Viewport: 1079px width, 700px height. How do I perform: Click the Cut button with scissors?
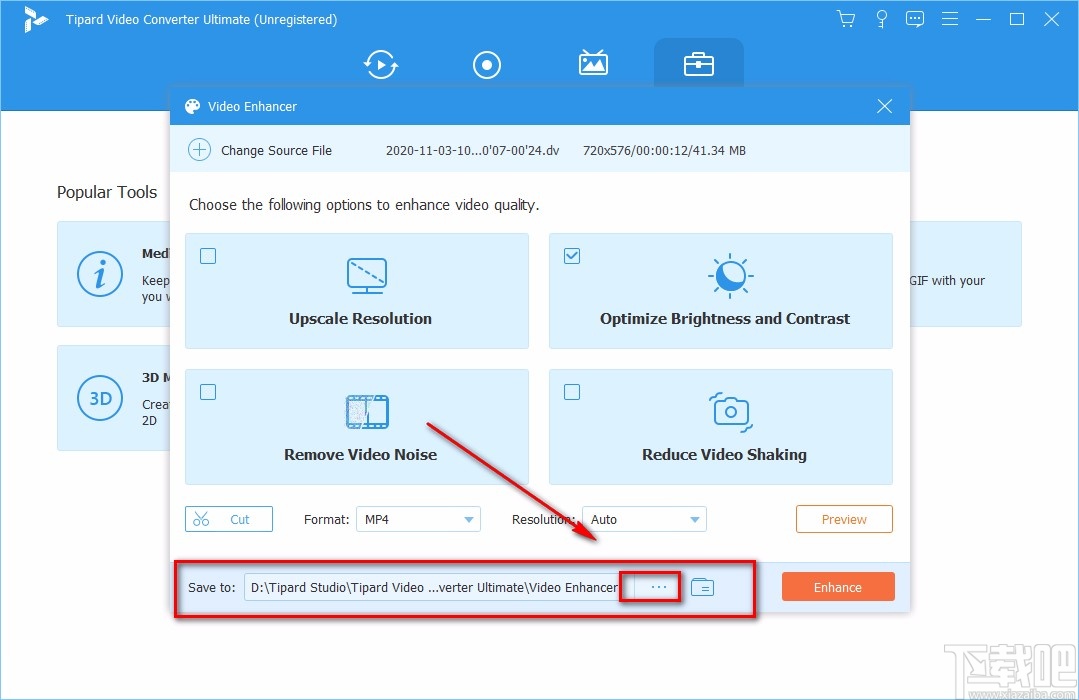tap(228, 519)
